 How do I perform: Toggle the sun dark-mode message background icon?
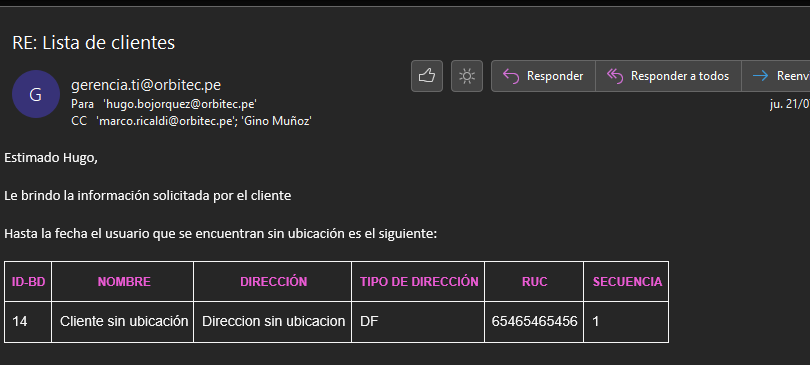click(x=467, y=76)
